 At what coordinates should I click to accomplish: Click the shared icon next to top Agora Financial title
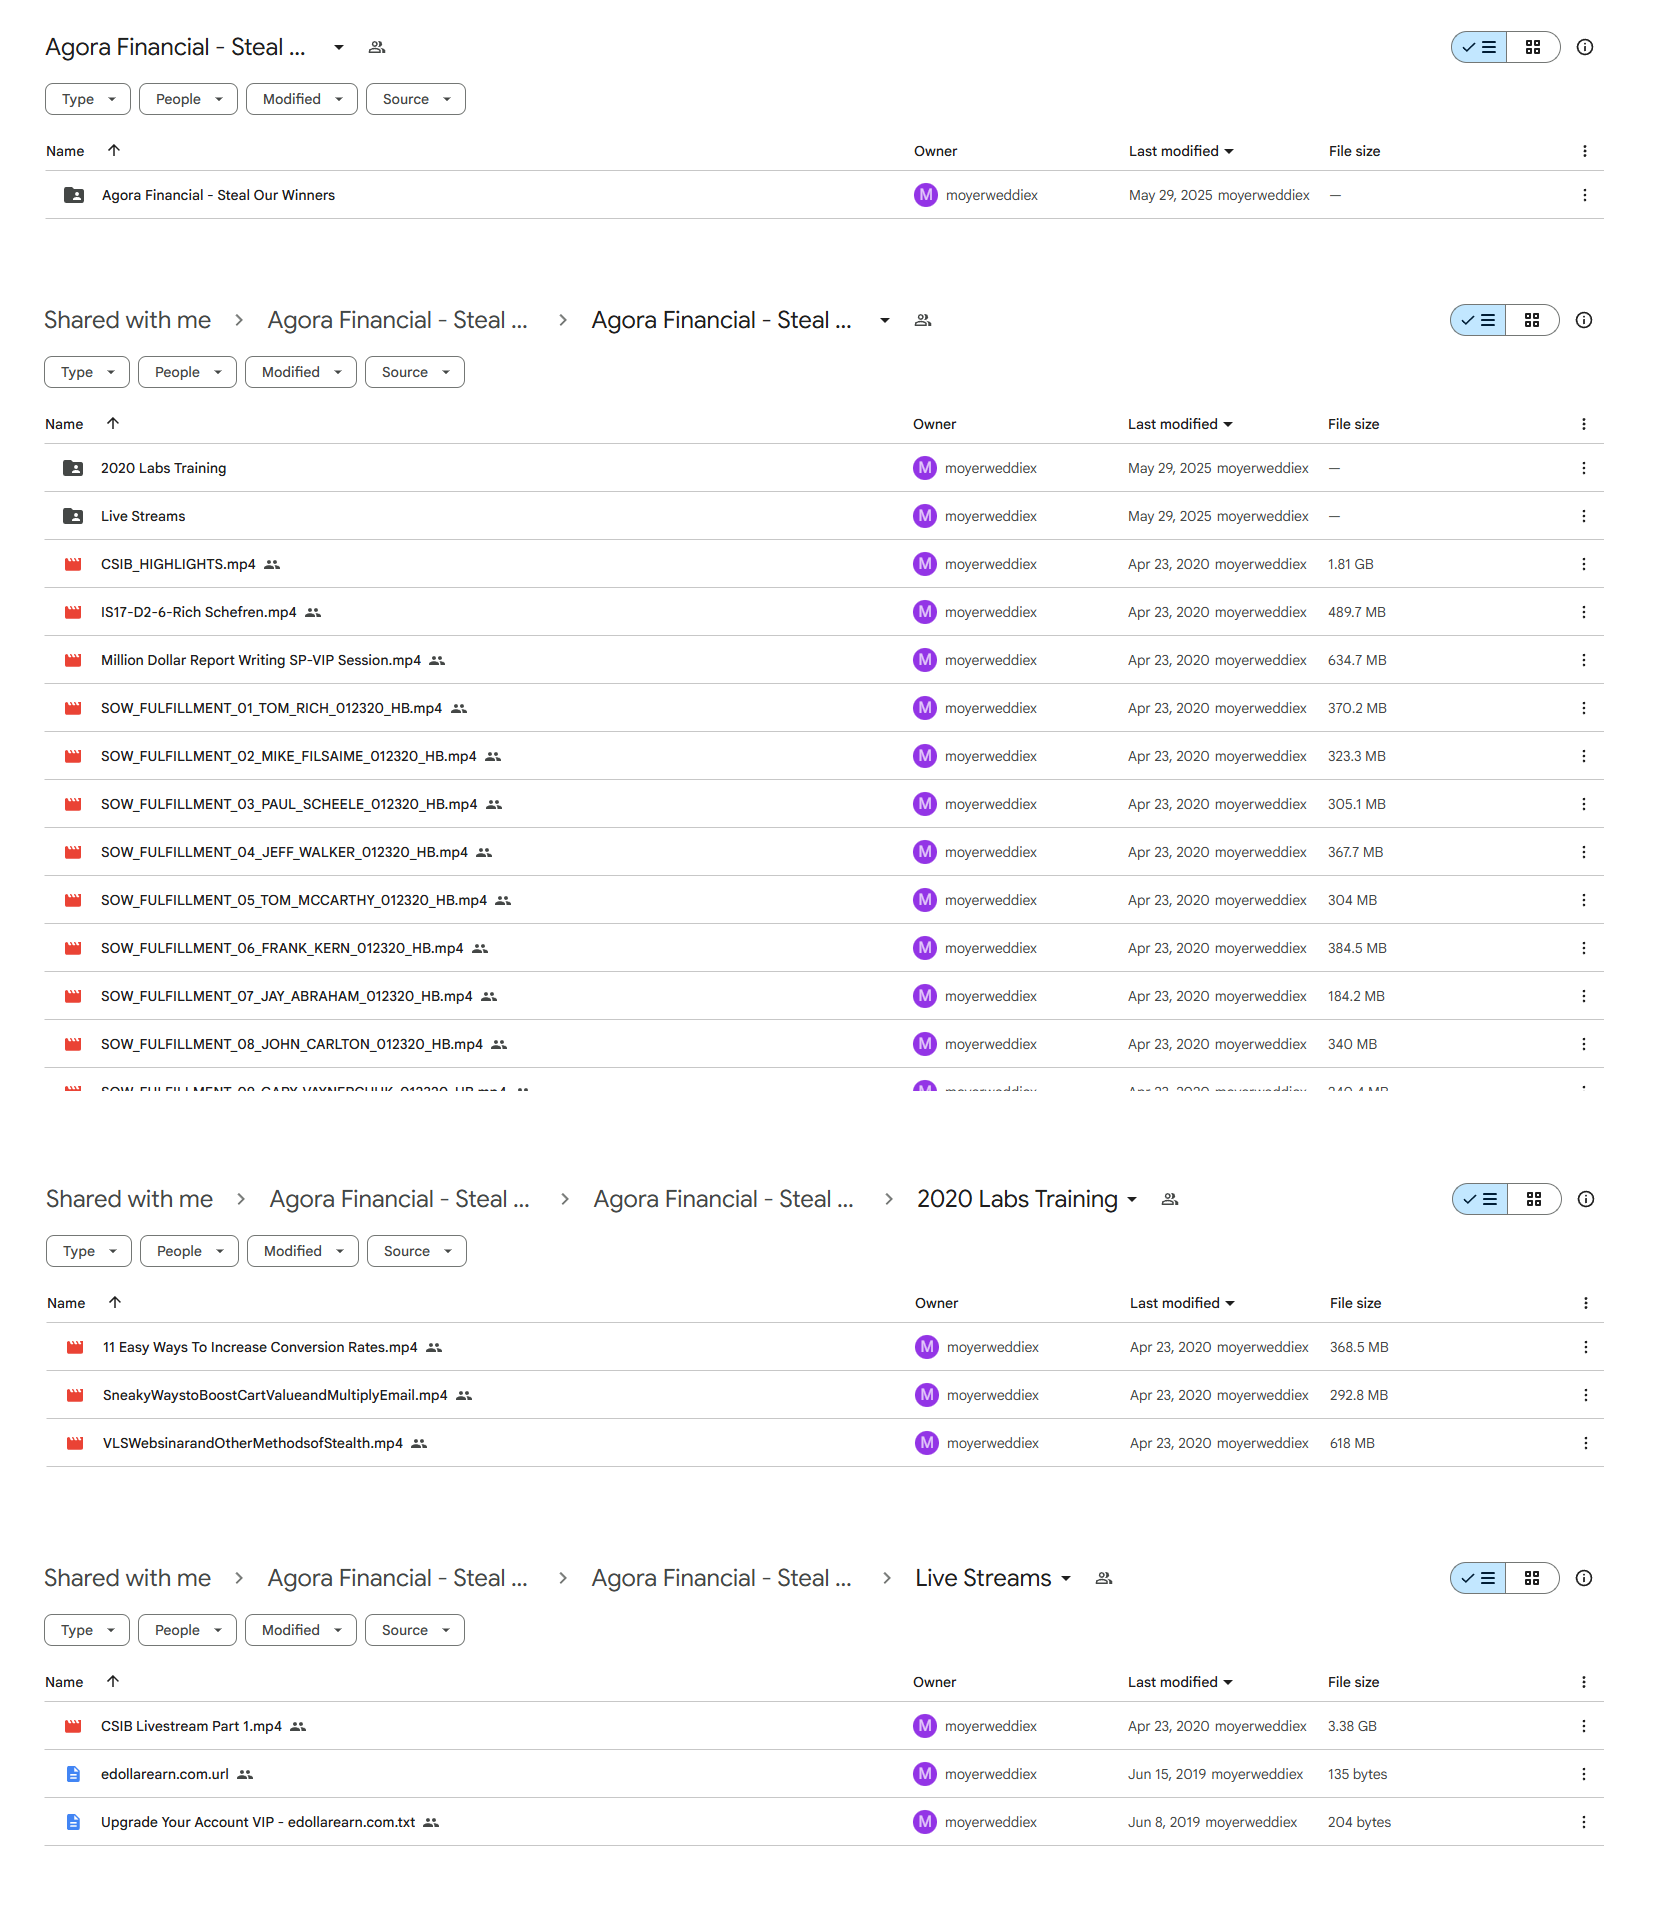tap(377, 47)
